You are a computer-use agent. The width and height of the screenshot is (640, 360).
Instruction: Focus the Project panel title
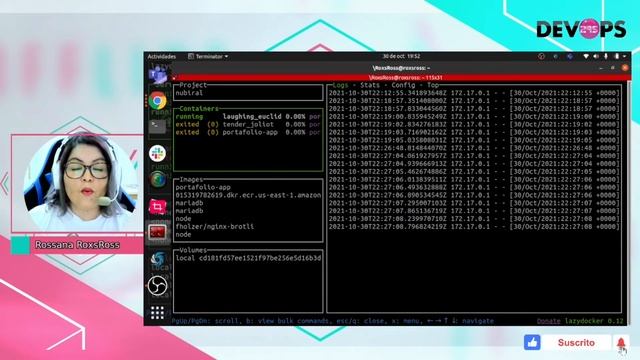193,85
